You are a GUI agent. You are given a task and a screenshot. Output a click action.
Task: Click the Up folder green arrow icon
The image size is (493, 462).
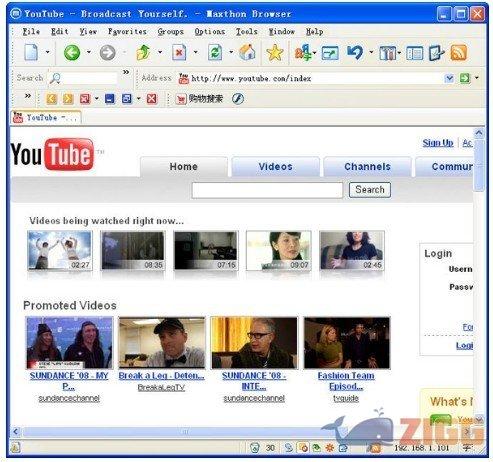coord(143,53)
